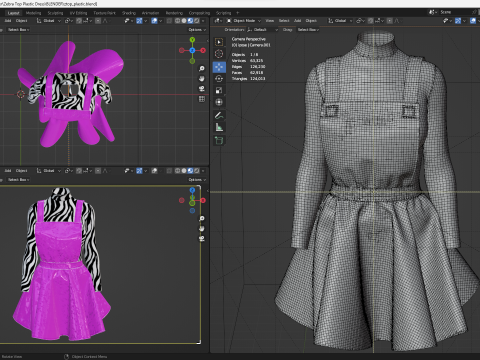Open the Add menu in right viewport header
The image size is (480, 360).
[297, 21]
